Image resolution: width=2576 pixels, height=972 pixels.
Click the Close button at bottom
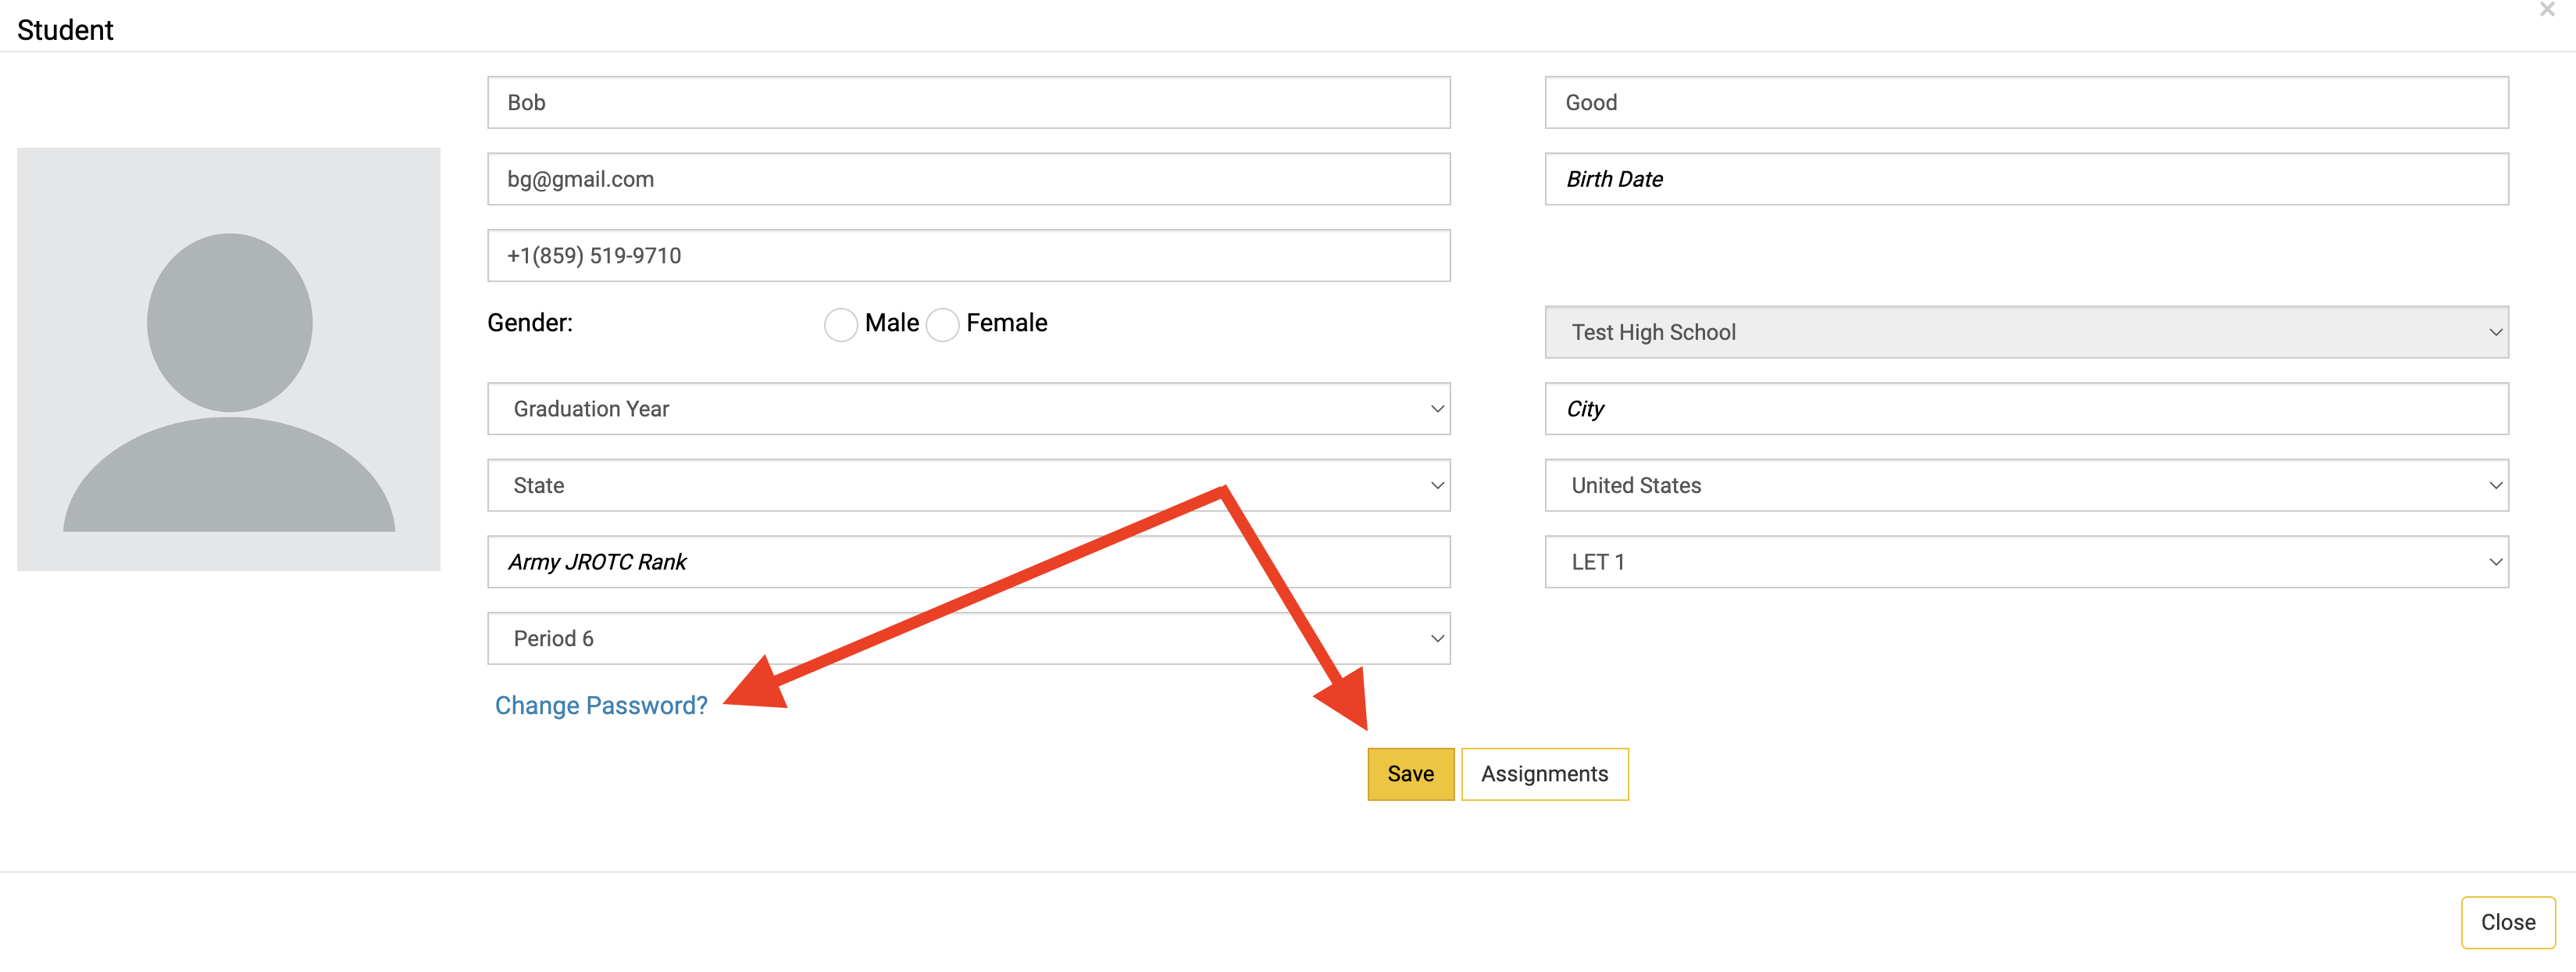click(2506, 922)
